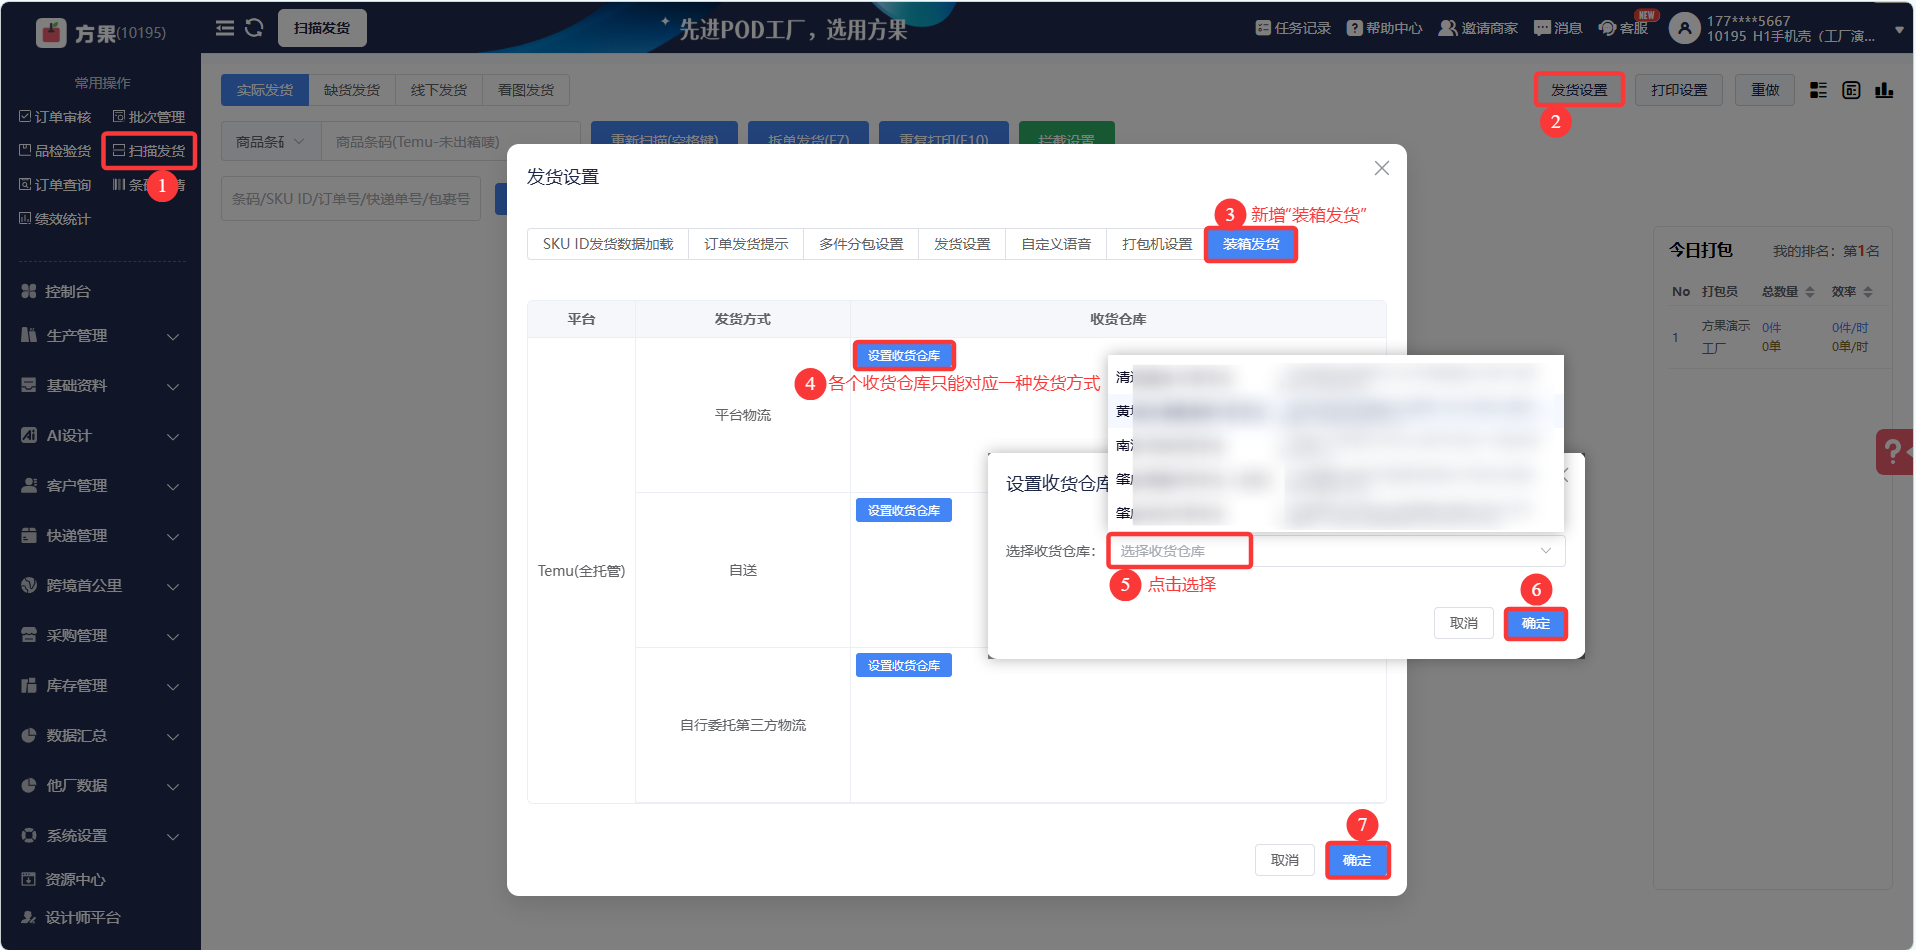This screenshot has width=1916, height=950.
Task: Click the 重做 button
Action: click(x=1765, y=90)
